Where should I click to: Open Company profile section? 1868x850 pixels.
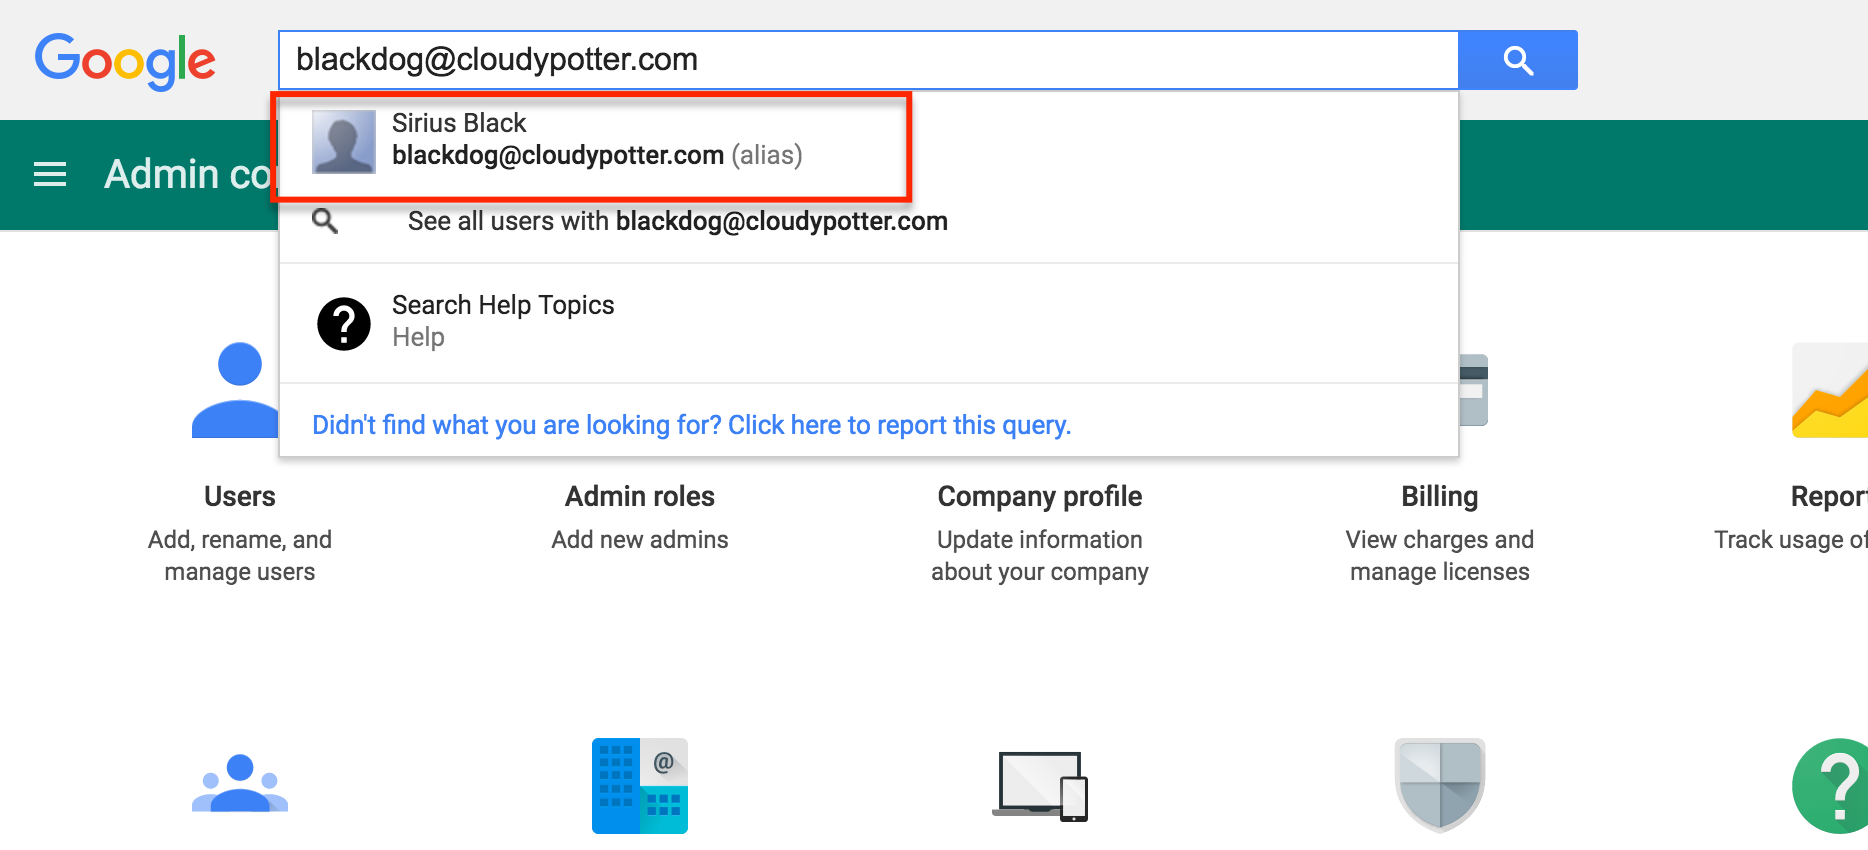coord(1040,496)
